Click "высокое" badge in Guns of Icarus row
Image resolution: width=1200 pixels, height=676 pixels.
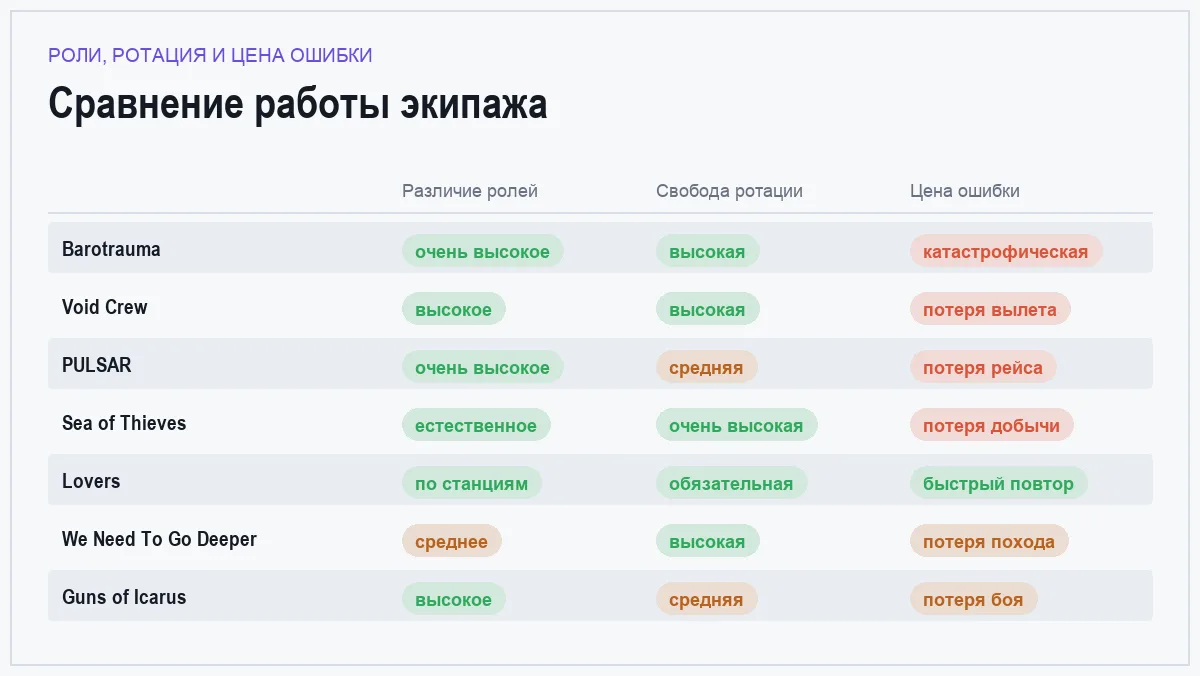(x=454, y=599)
